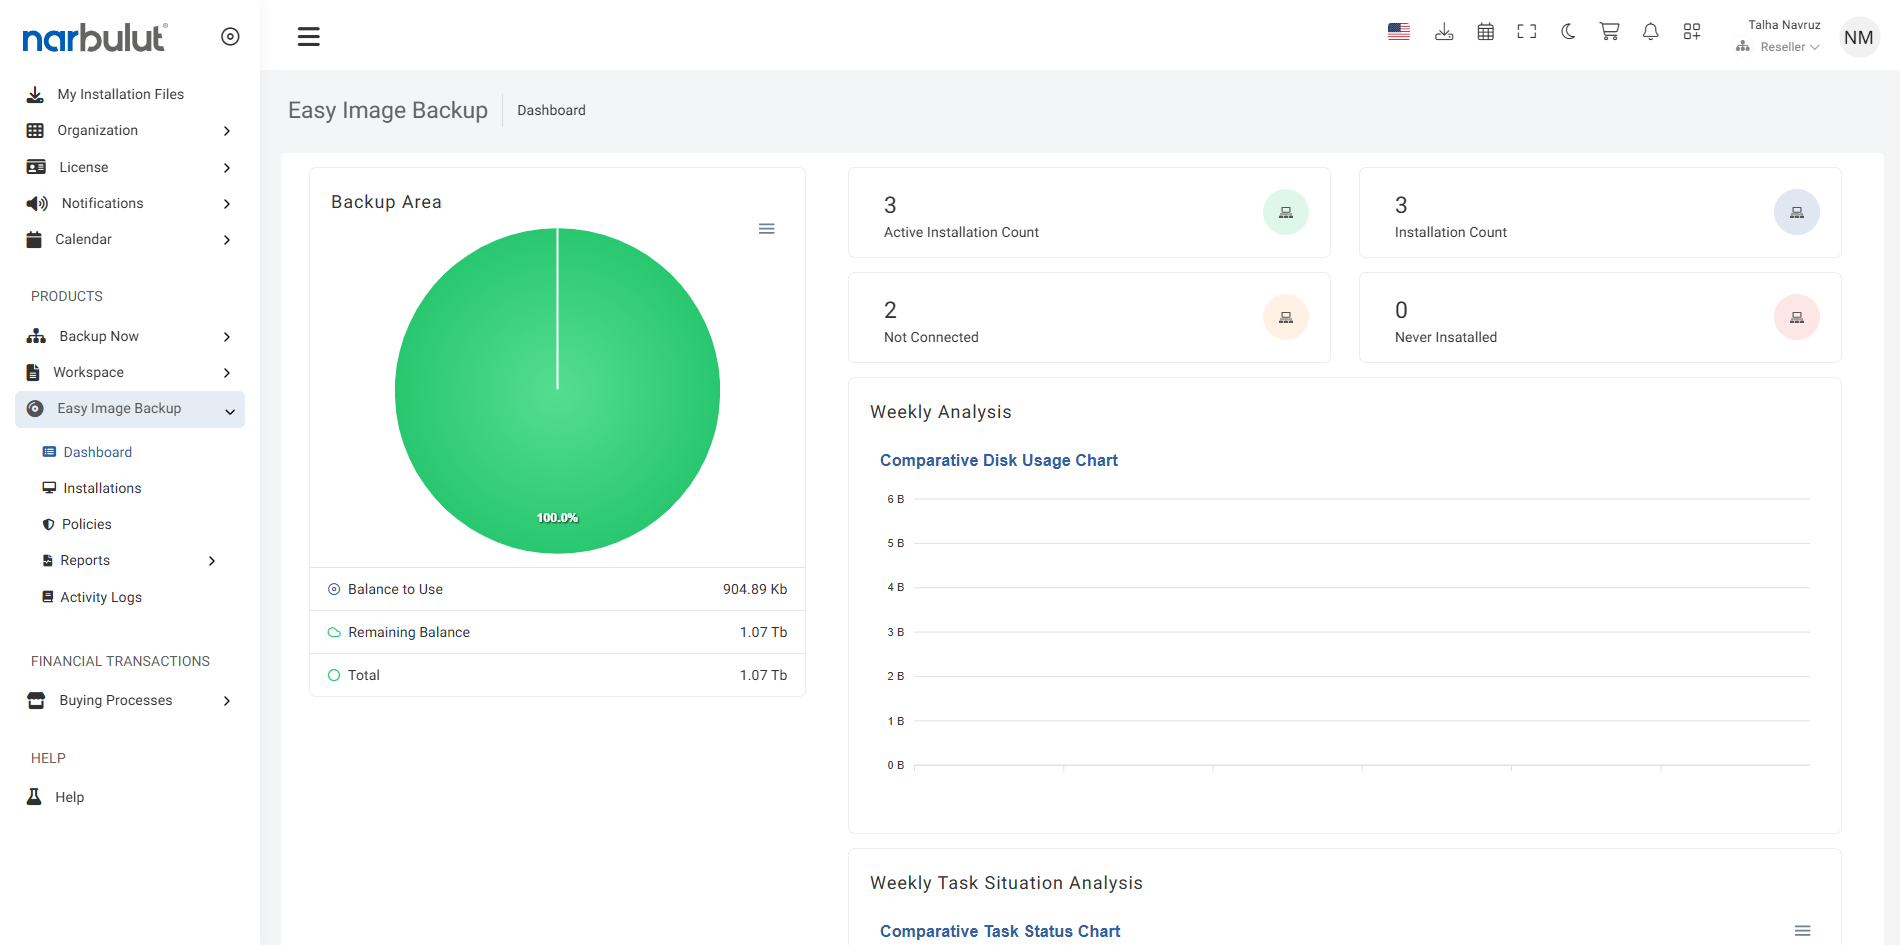Toggle dark mode with the moon icon

(1568, 32)
